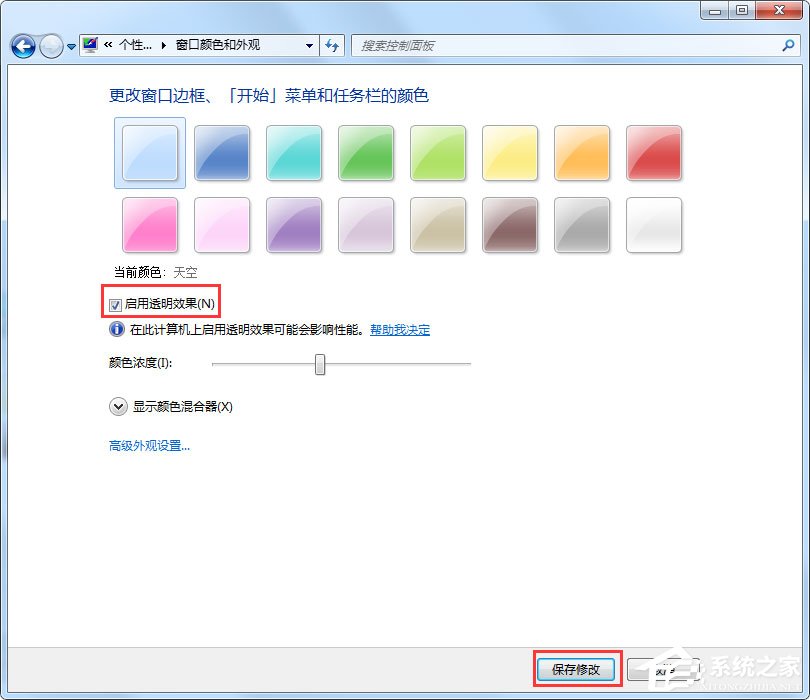Open the address bar dropdown arrow
This screenshot has width=810, height=700.
point(309,46)
